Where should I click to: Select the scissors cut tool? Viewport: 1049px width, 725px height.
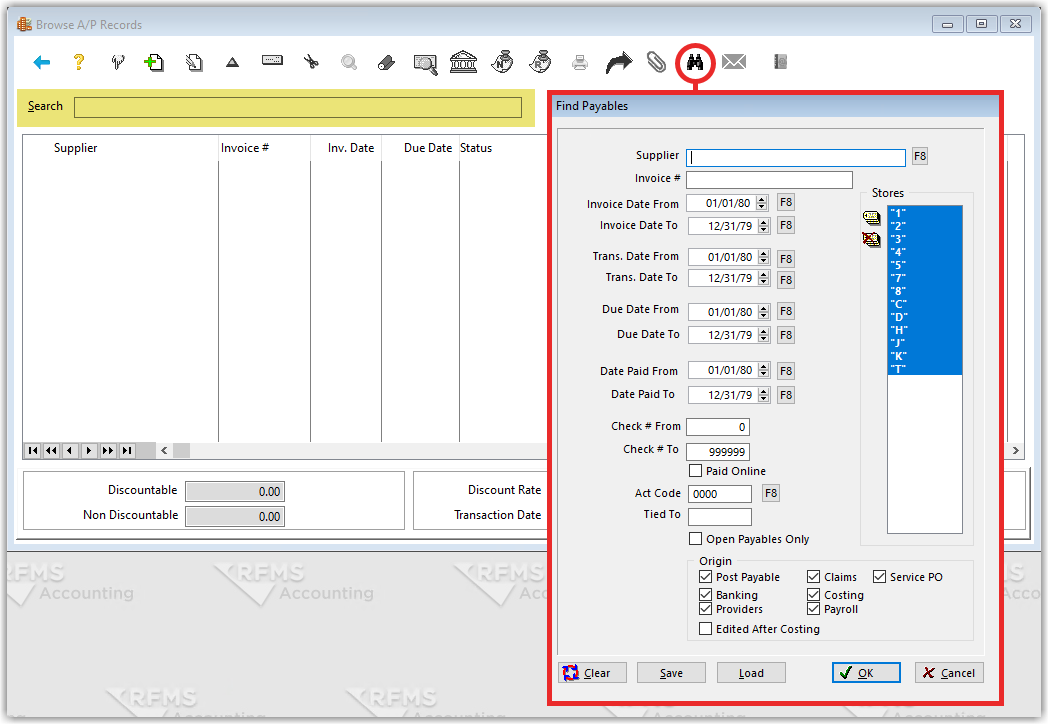tap(310, 62)
